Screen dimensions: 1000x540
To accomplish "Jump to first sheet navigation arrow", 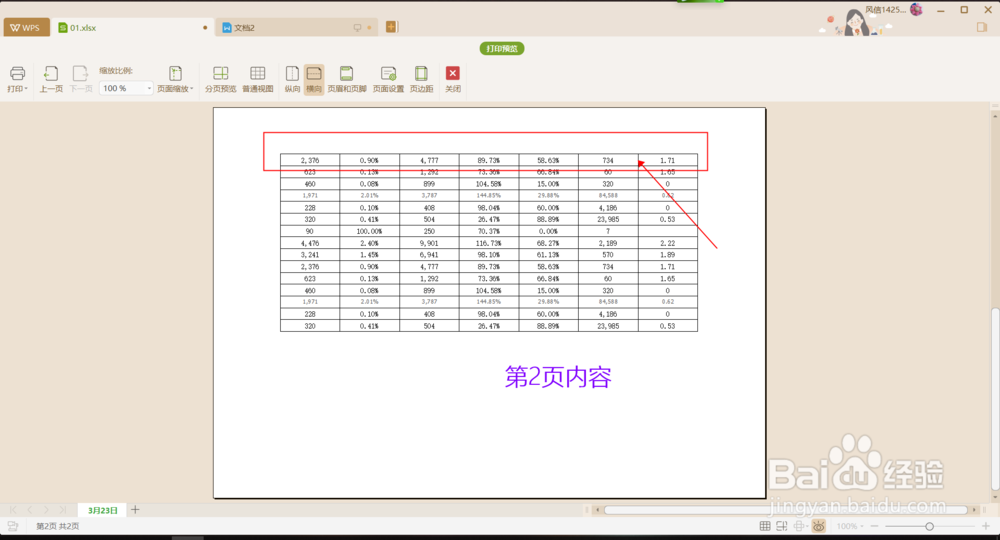I will (13, 510).
